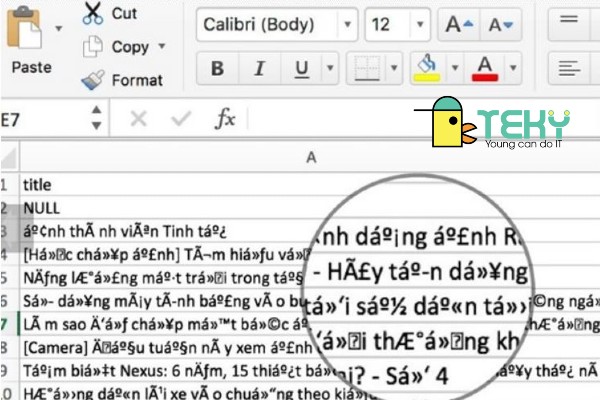Image resolution: width=600 pixels, height=400 pixels.
Task: Select row header 5
Action: click(9, 278)
